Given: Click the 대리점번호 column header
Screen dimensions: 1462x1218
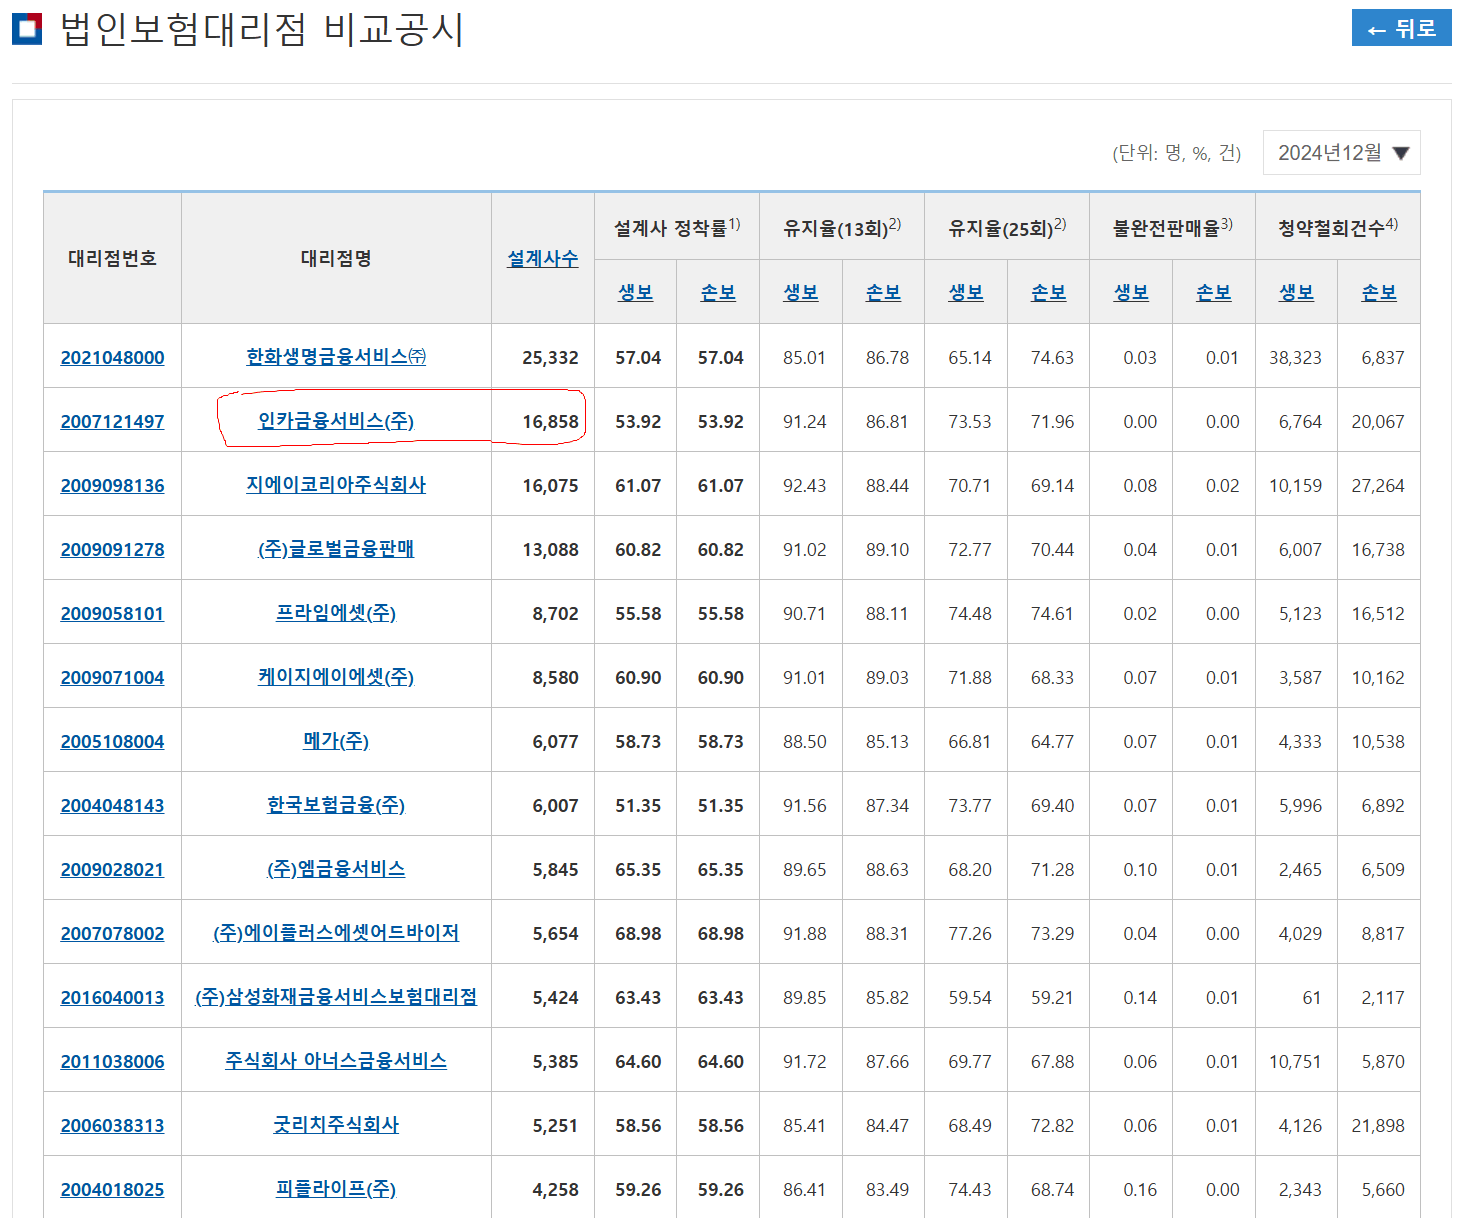Looking at the screenshot, I should tap(112, 258).
